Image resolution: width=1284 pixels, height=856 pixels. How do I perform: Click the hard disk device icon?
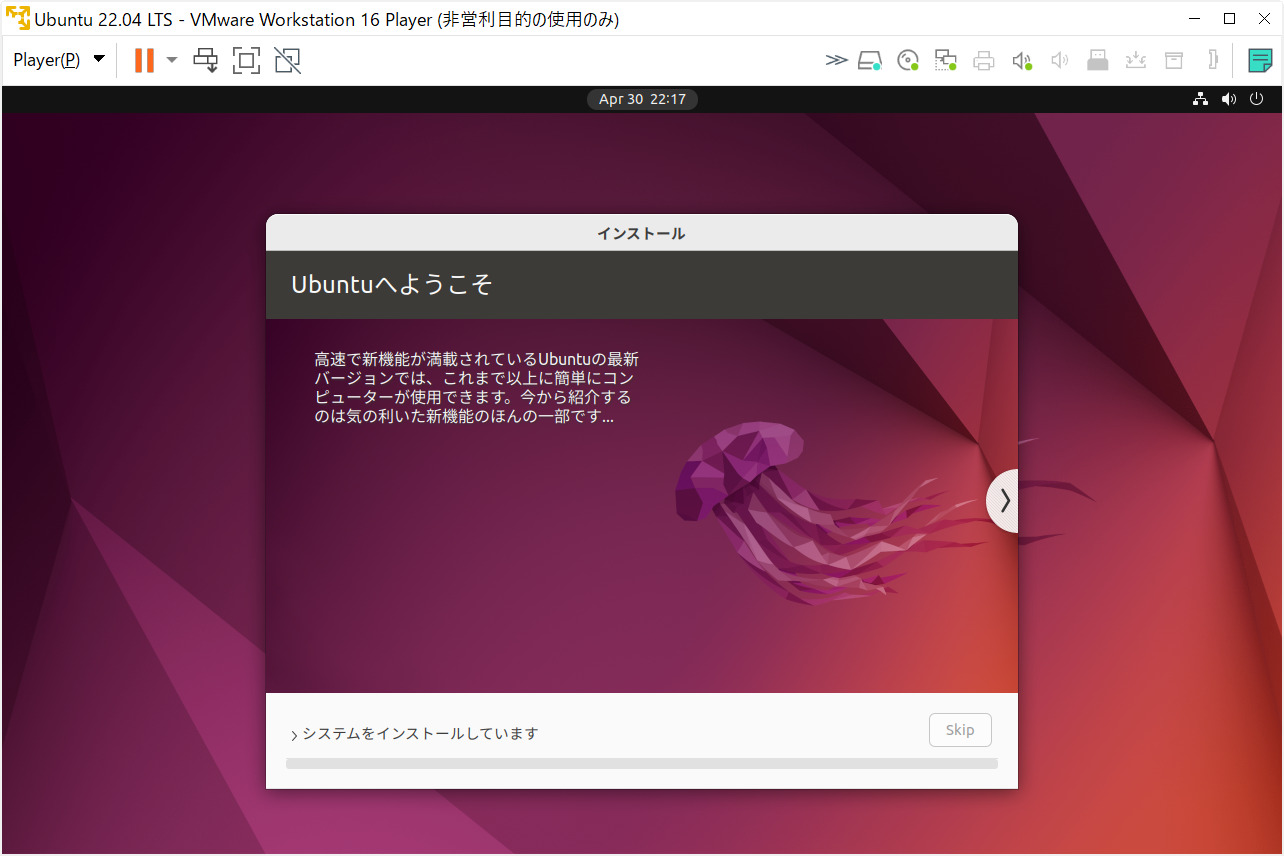click(x=870, y=60)
